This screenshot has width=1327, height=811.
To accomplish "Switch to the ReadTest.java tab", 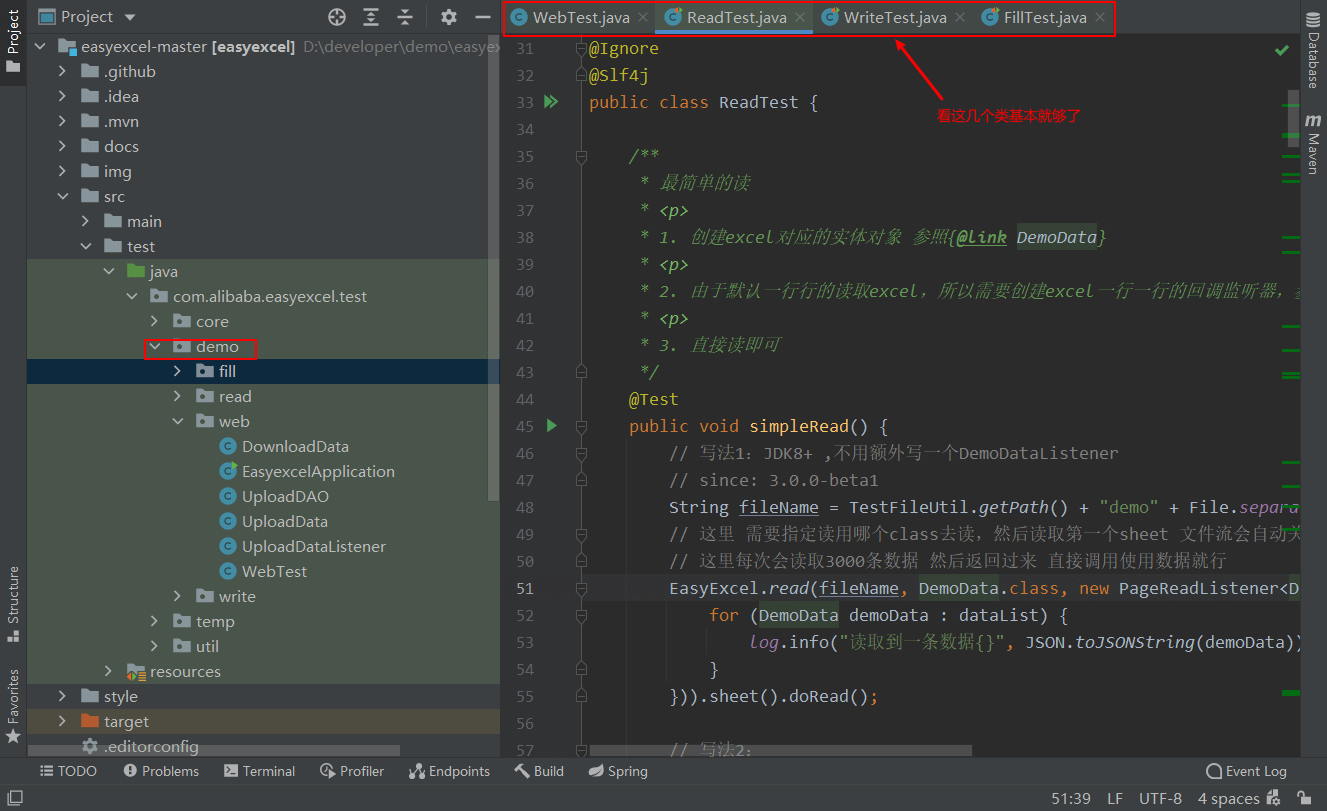I will 737,18.
